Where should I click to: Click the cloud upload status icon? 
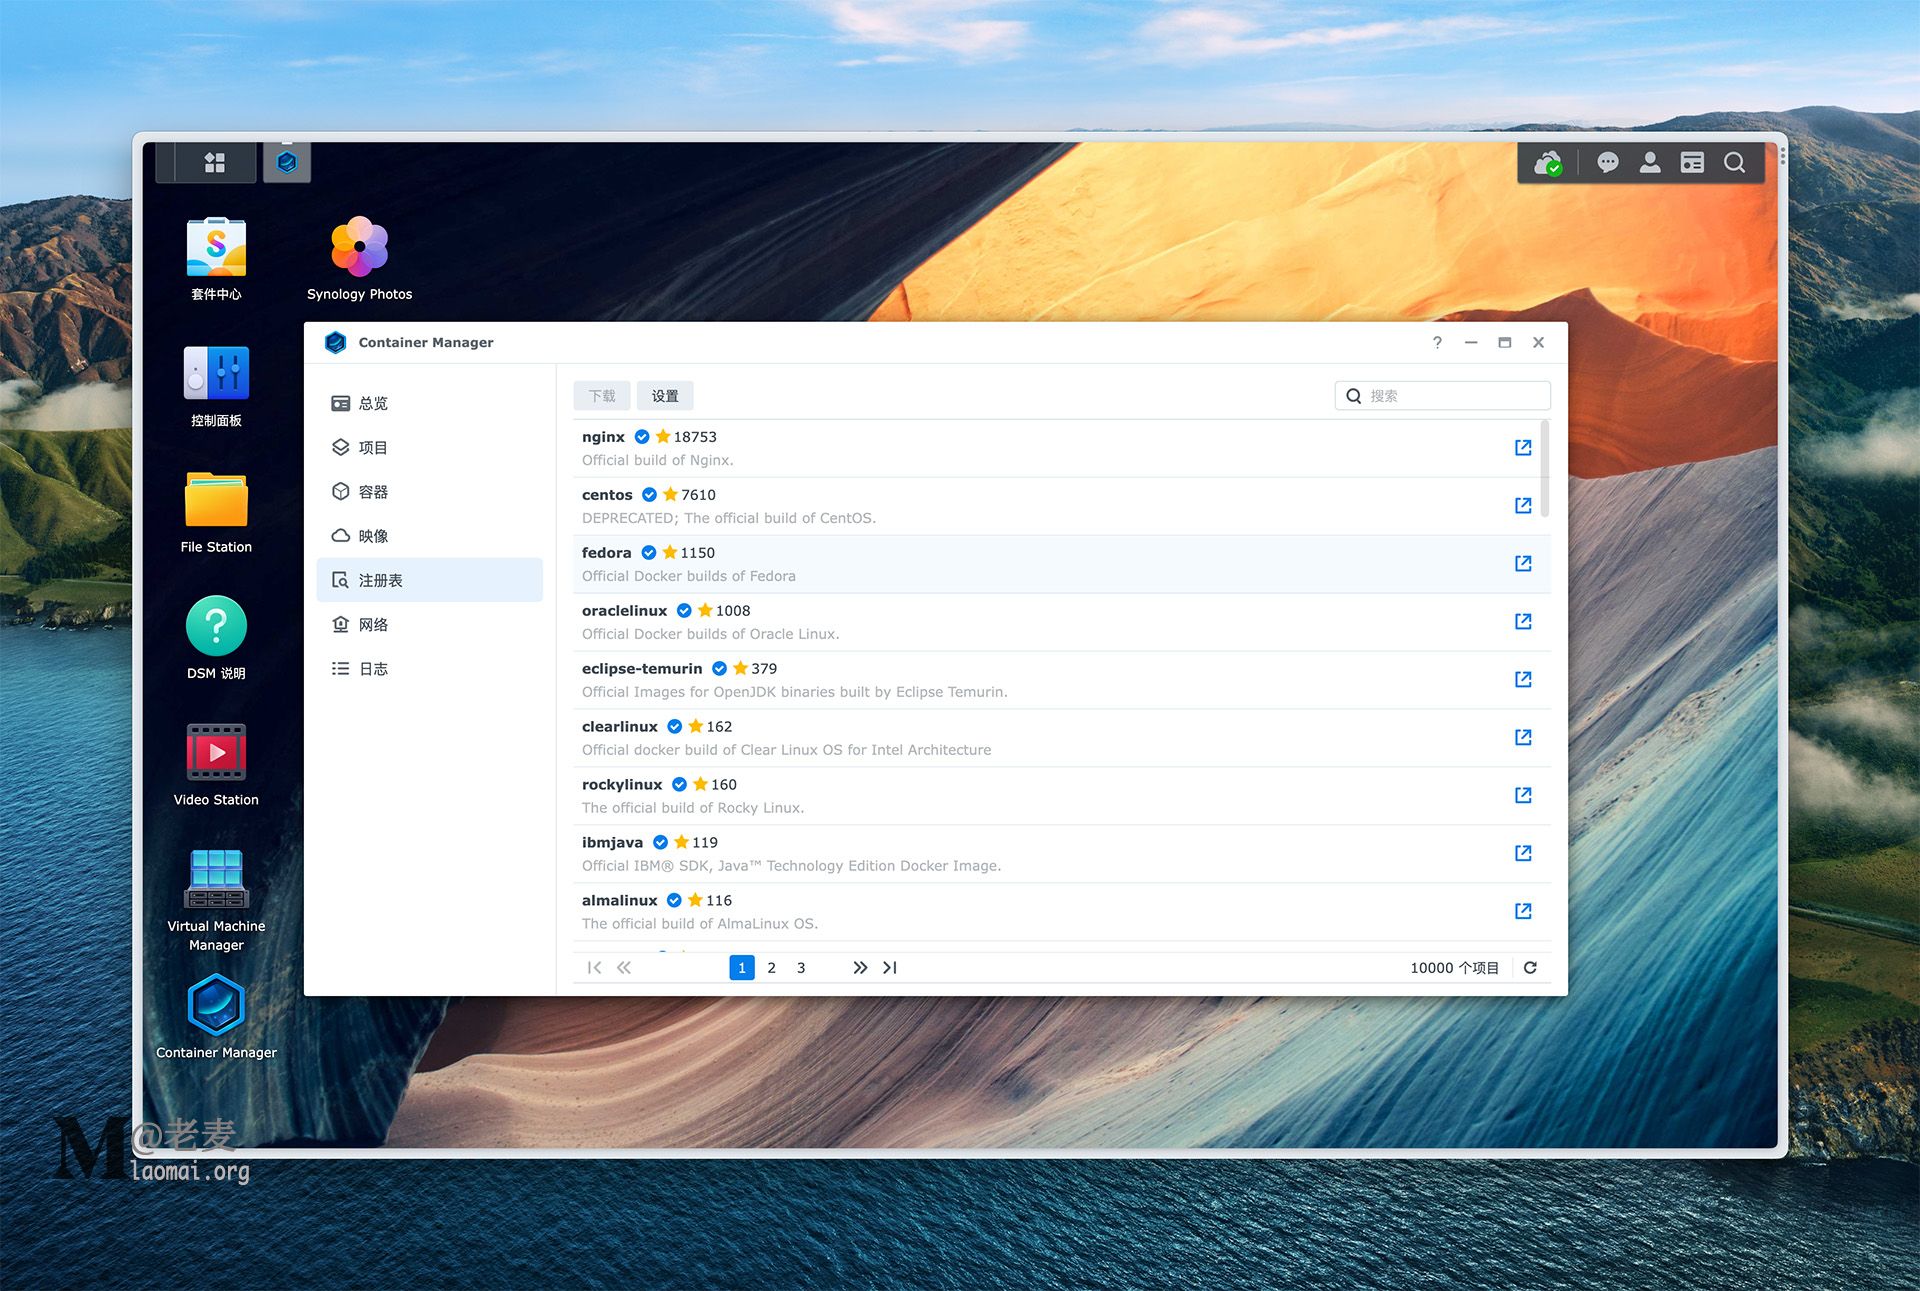pyautogui.click(x=1548, y=162)
